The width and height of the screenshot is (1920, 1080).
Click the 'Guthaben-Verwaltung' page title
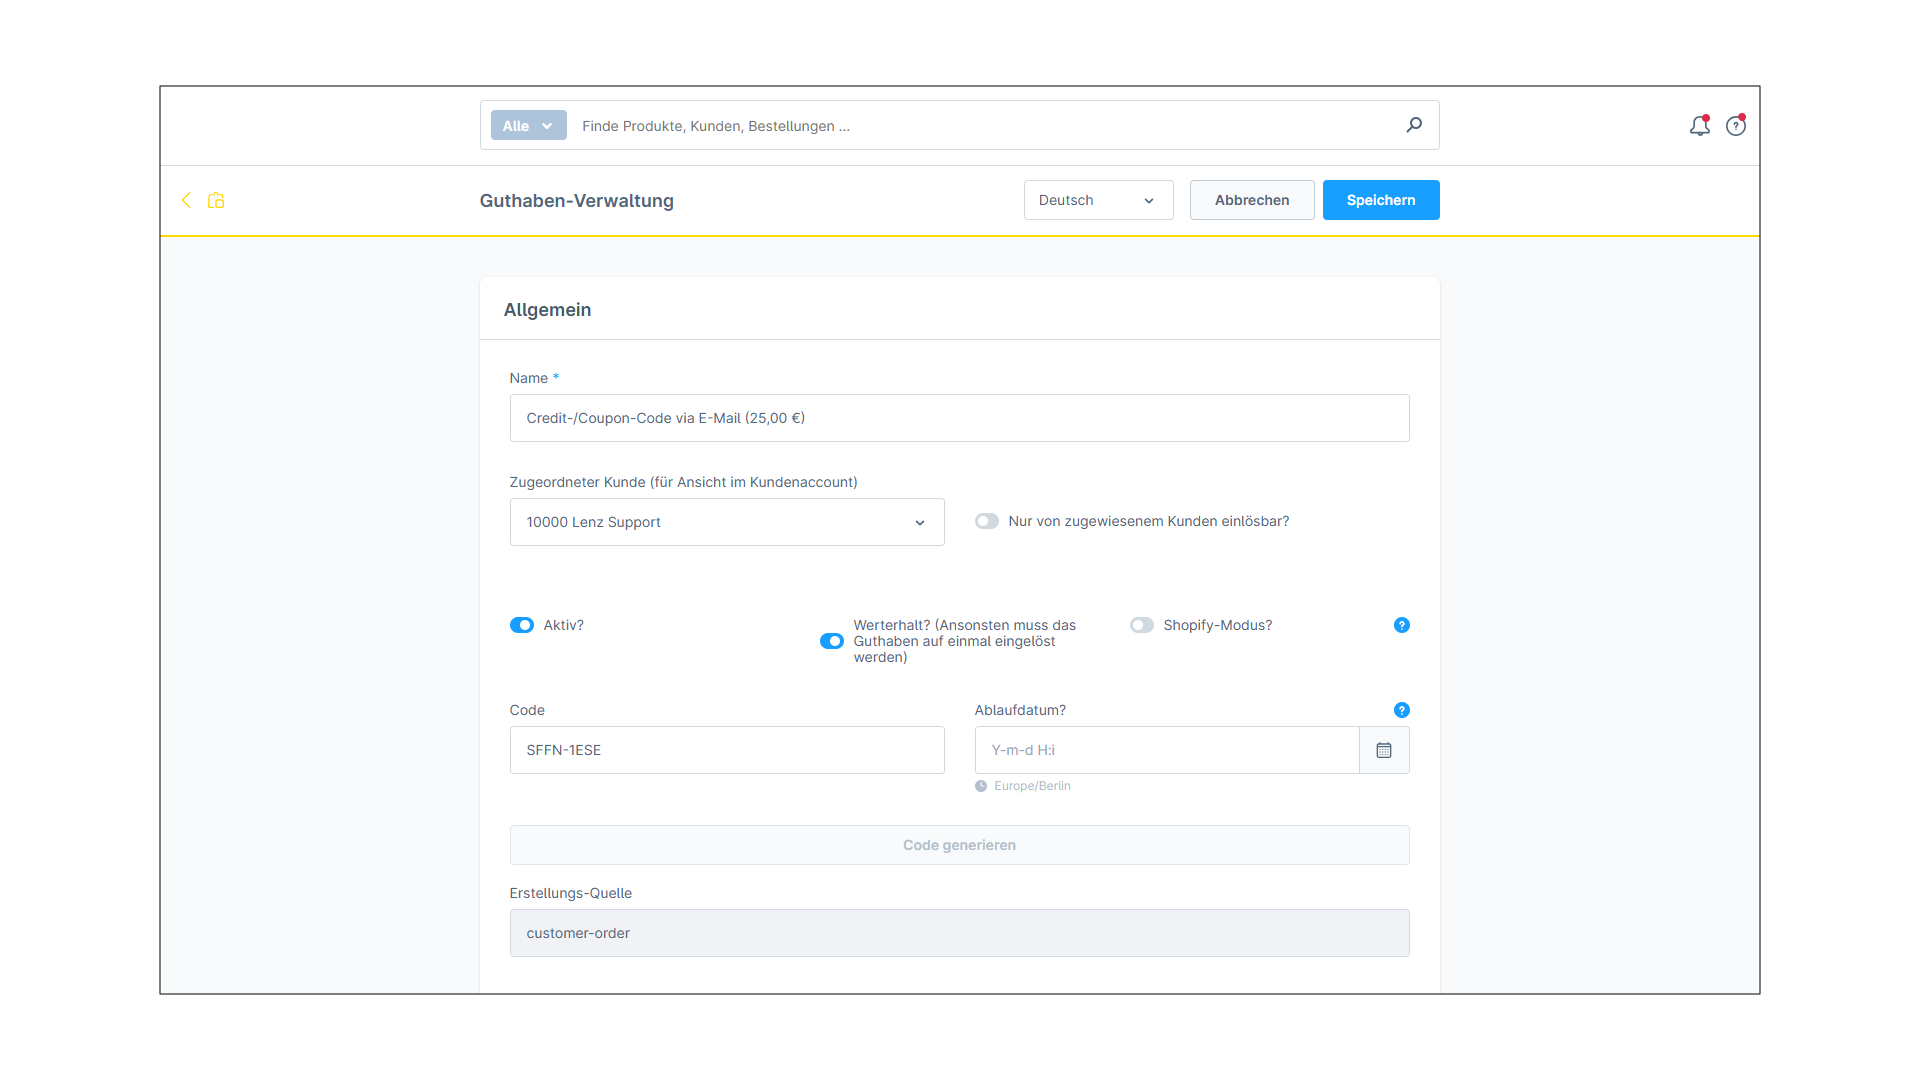(577, 201)
